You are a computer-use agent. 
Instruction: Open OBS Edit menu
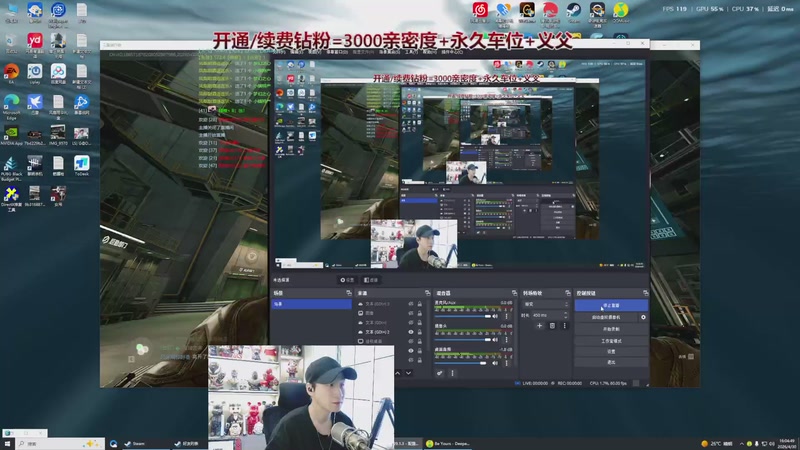pos(297,52)
